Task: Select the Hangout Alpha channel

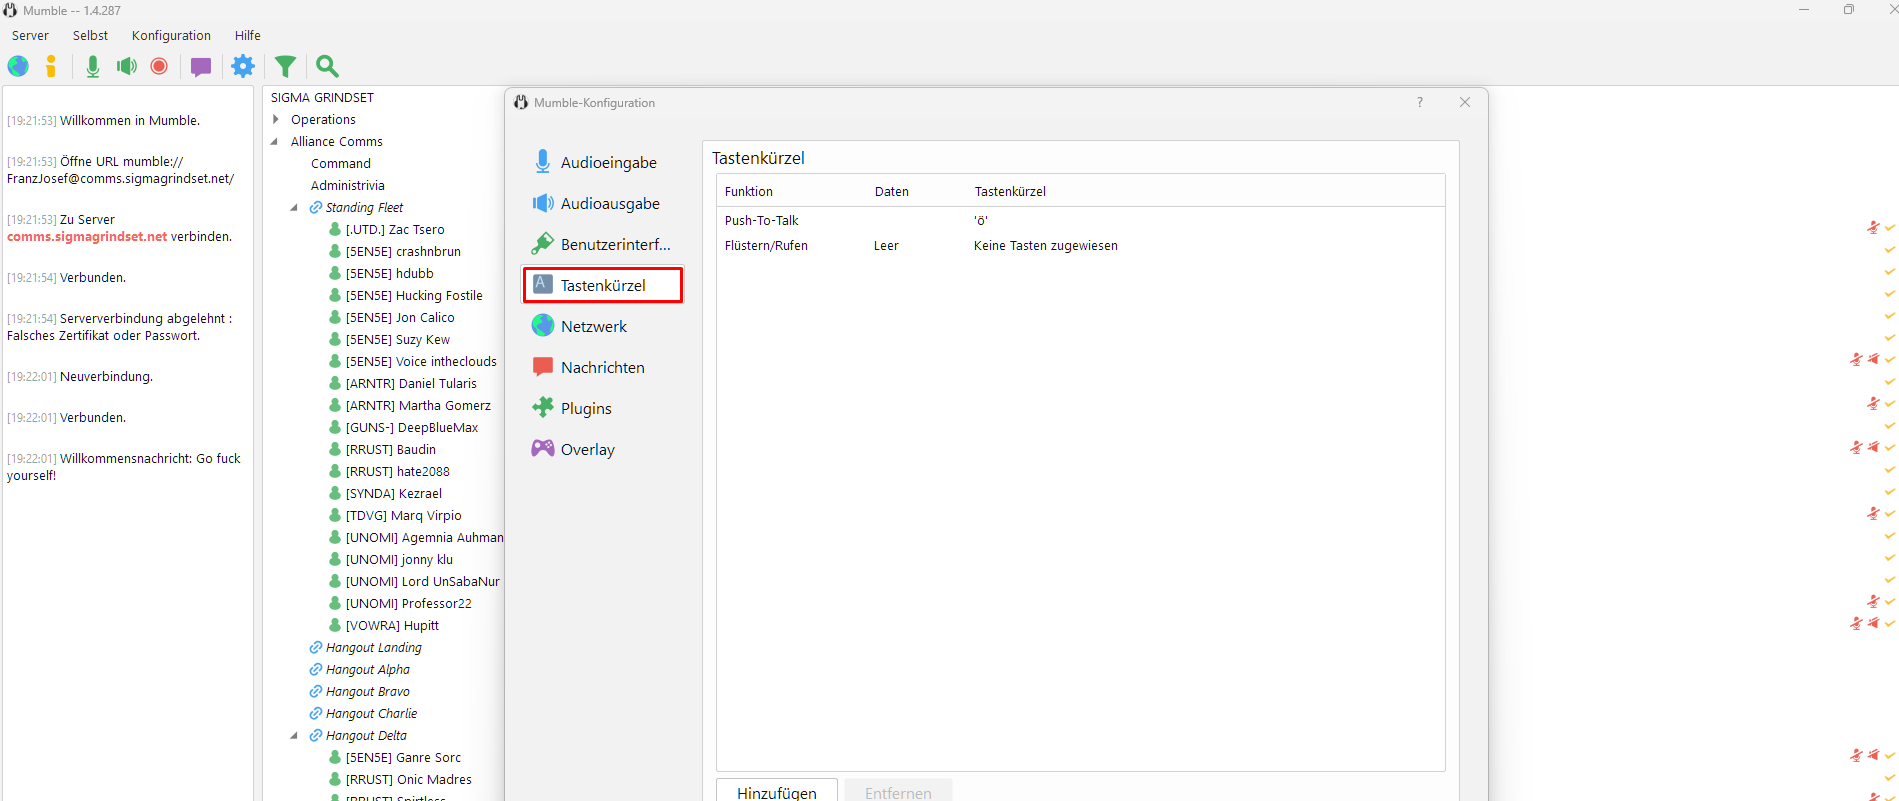Action: point(367,669)
